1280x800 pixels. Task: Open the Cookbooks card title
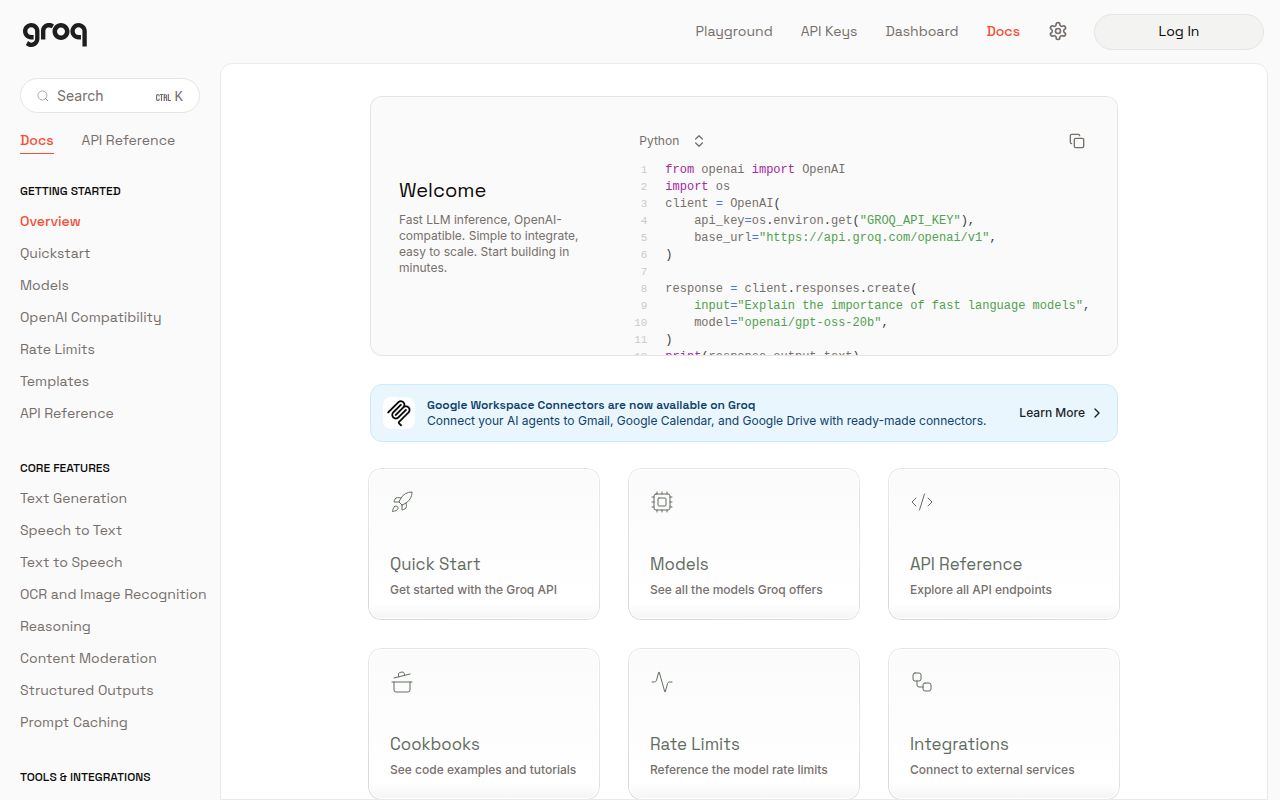[x=435, y=744]
